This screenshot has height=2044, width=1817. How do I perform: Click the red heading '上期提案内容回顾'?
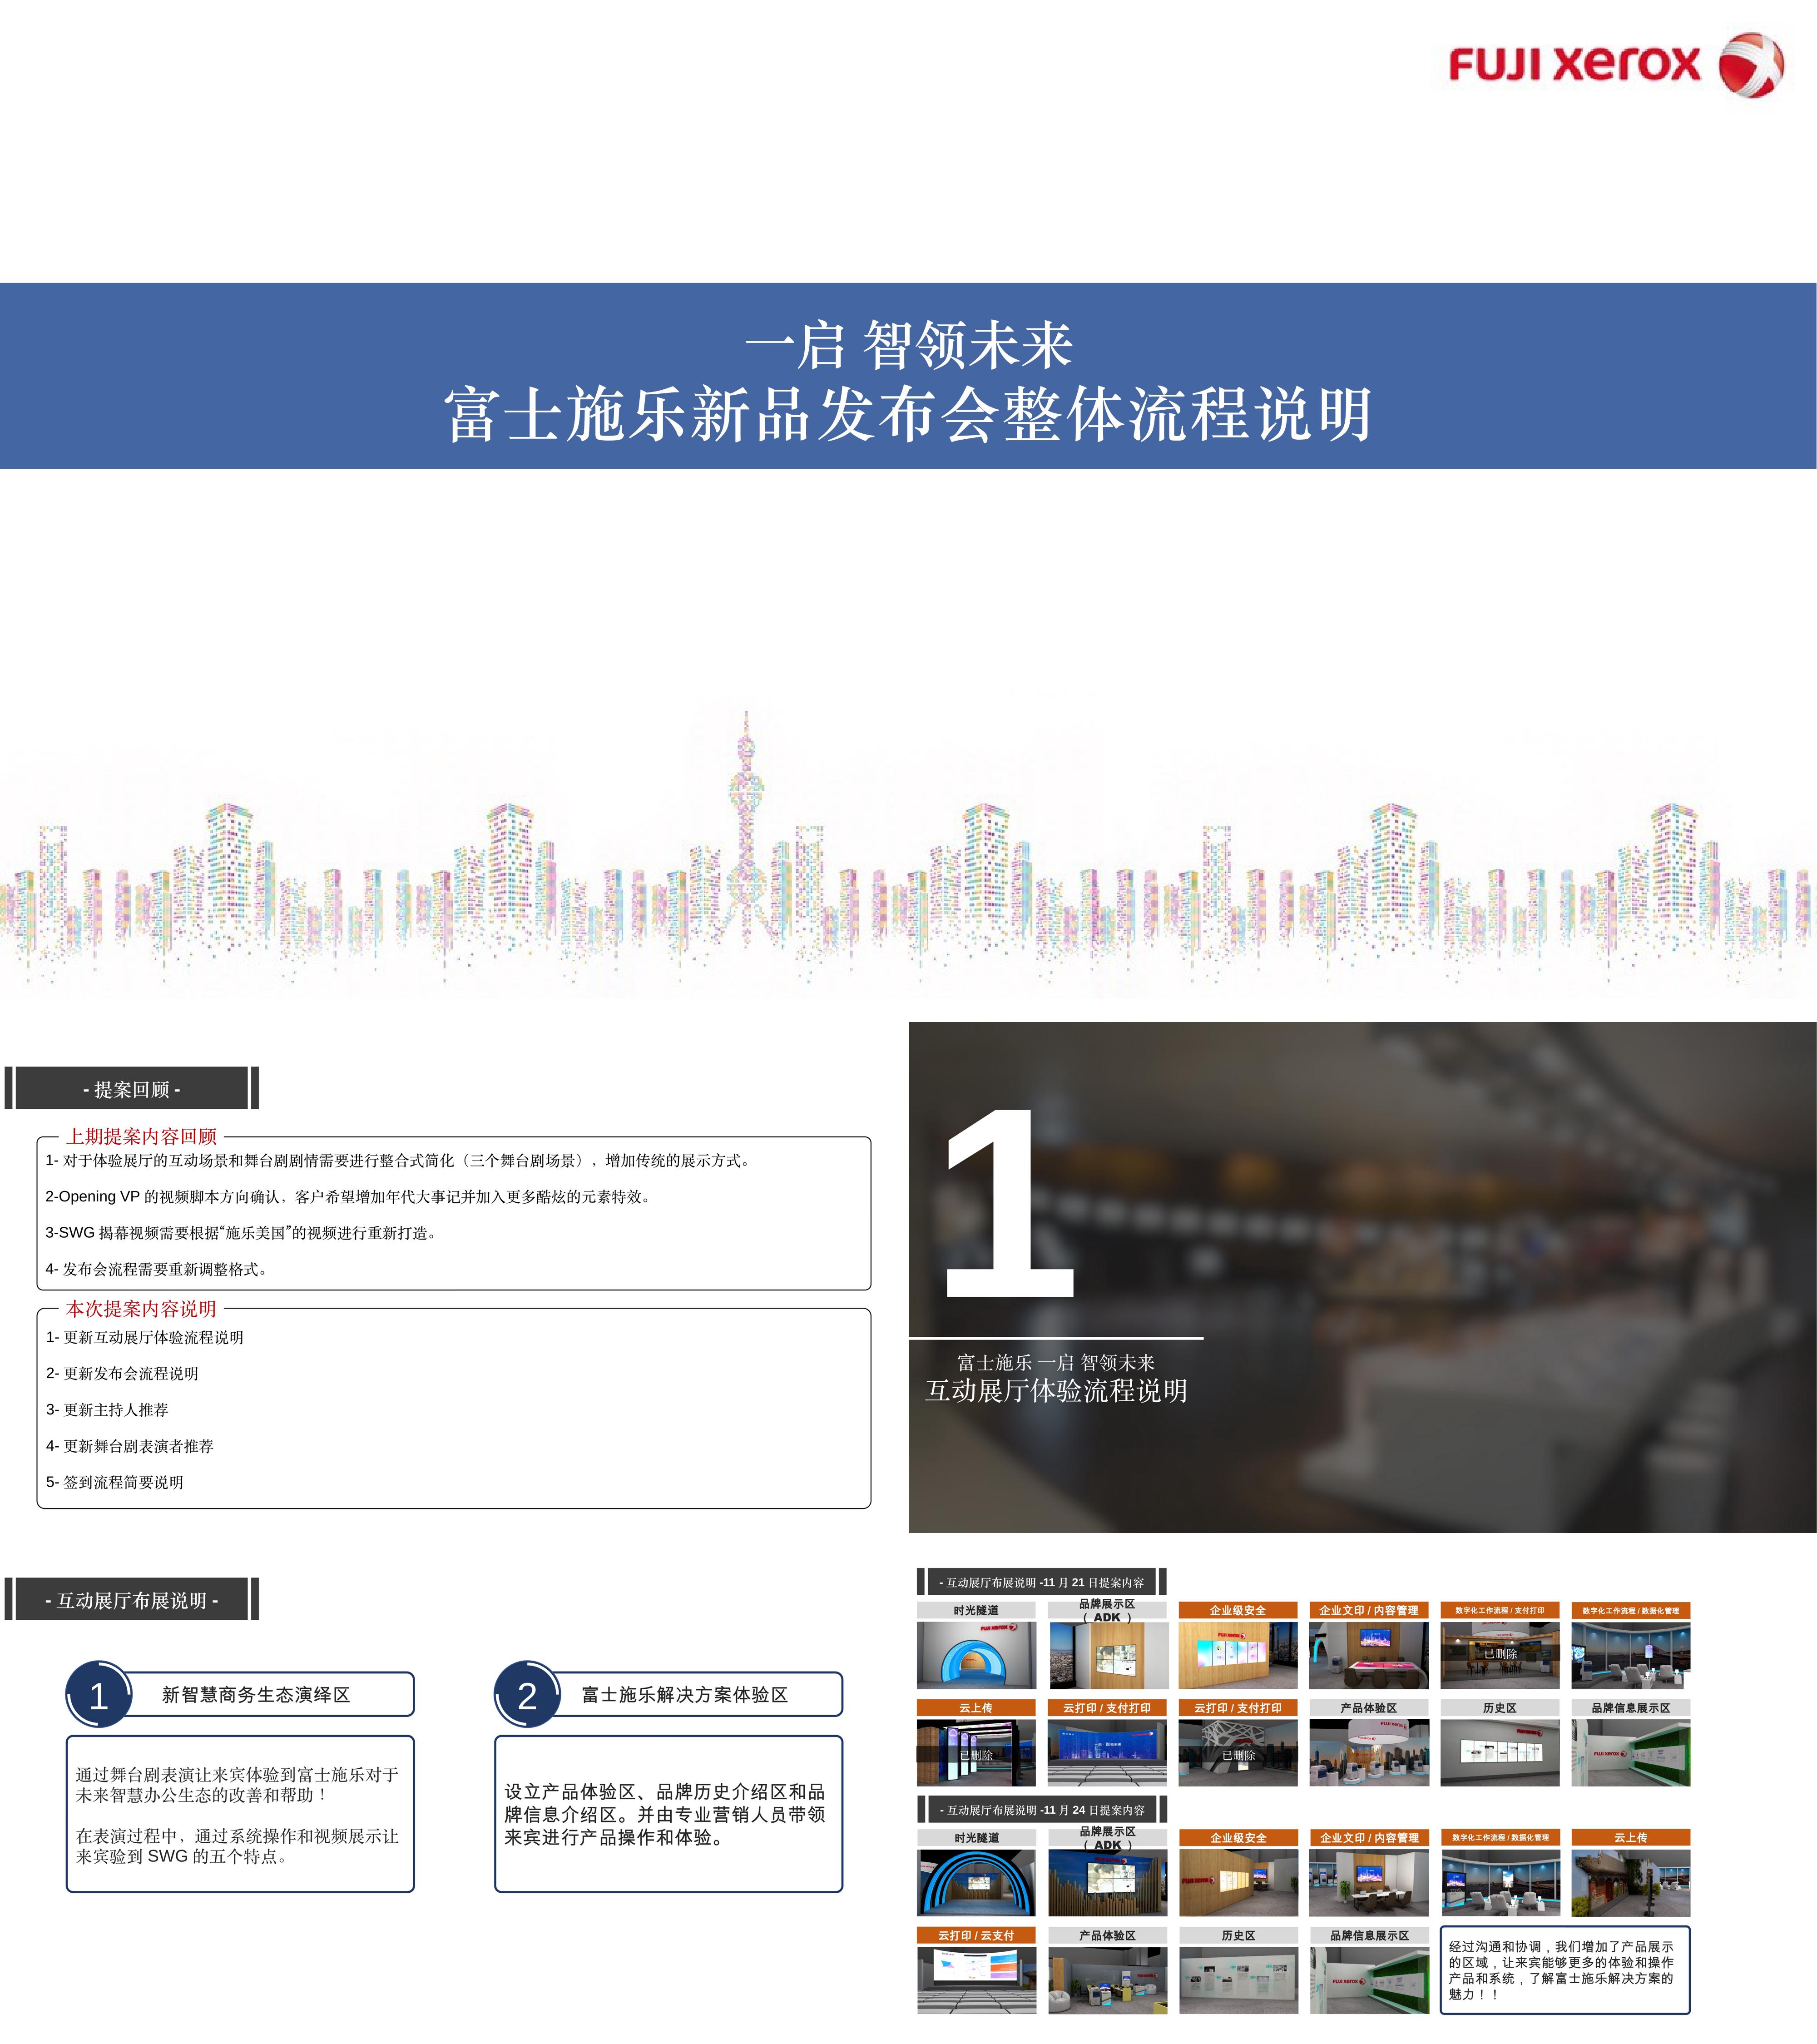coord(141,1136)
